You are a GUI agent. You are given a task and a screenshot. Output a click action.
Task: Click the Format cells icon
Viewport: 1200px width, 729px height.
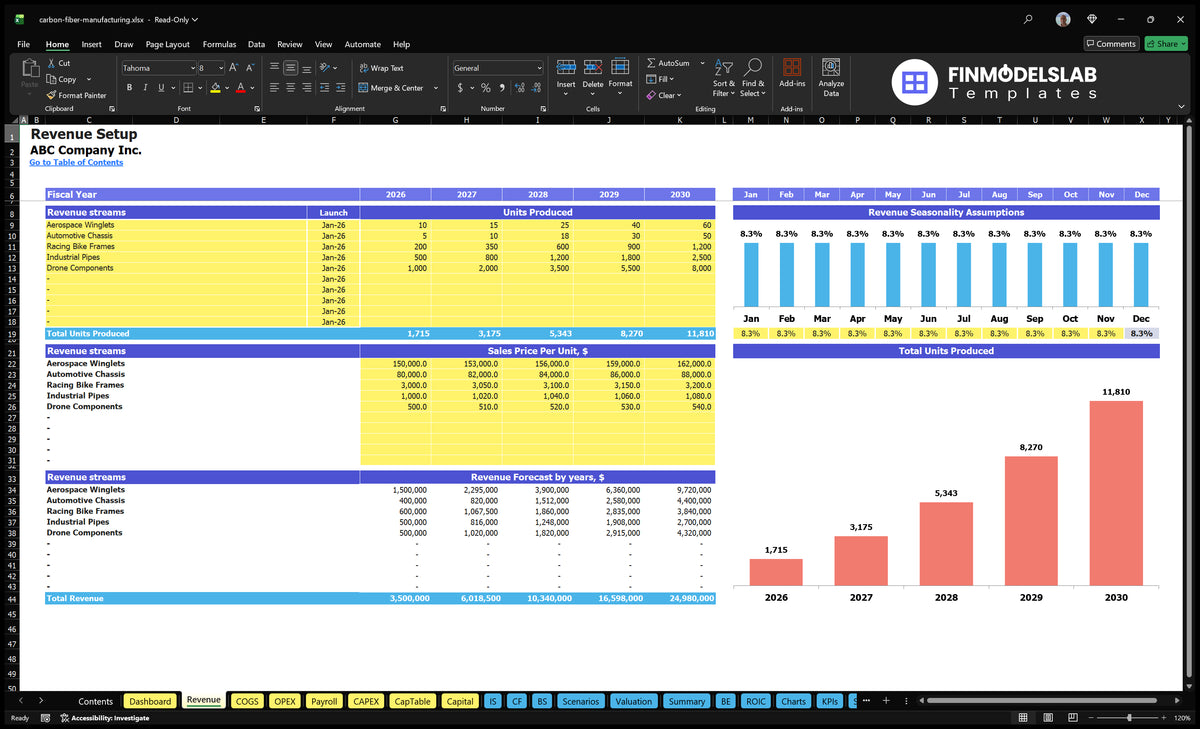[620, 67]
